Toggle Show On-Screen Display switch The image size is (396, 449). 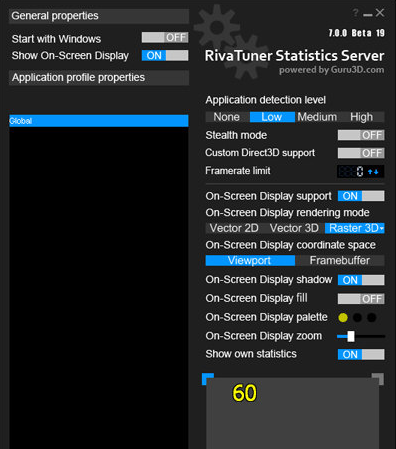point(165,55)
